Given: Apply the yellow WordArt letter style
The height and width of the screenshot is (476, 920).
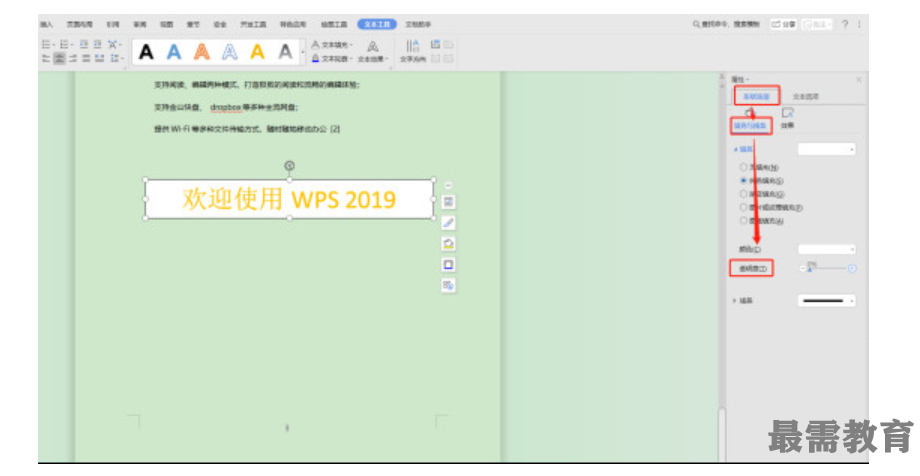Looking at the screenshot, I should 257,52.
